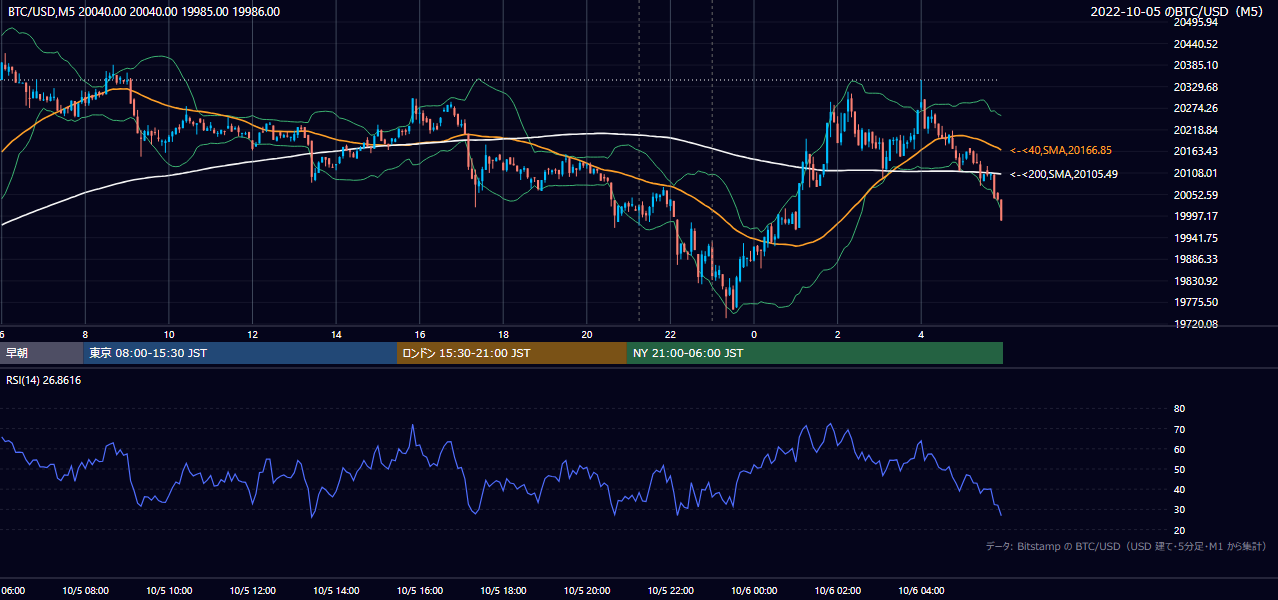The height and width of the screenshot is (600, 1278).
Task: Click the 10/5 16:00 time label
Action: pos(420,591)
